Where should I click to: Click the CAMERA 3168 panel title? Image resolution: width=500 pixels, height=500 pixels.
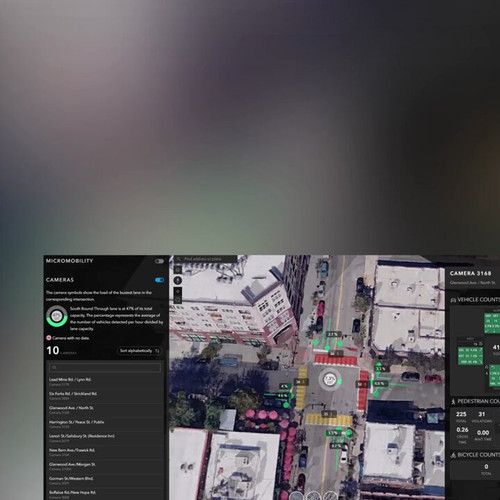pos(470,274)
